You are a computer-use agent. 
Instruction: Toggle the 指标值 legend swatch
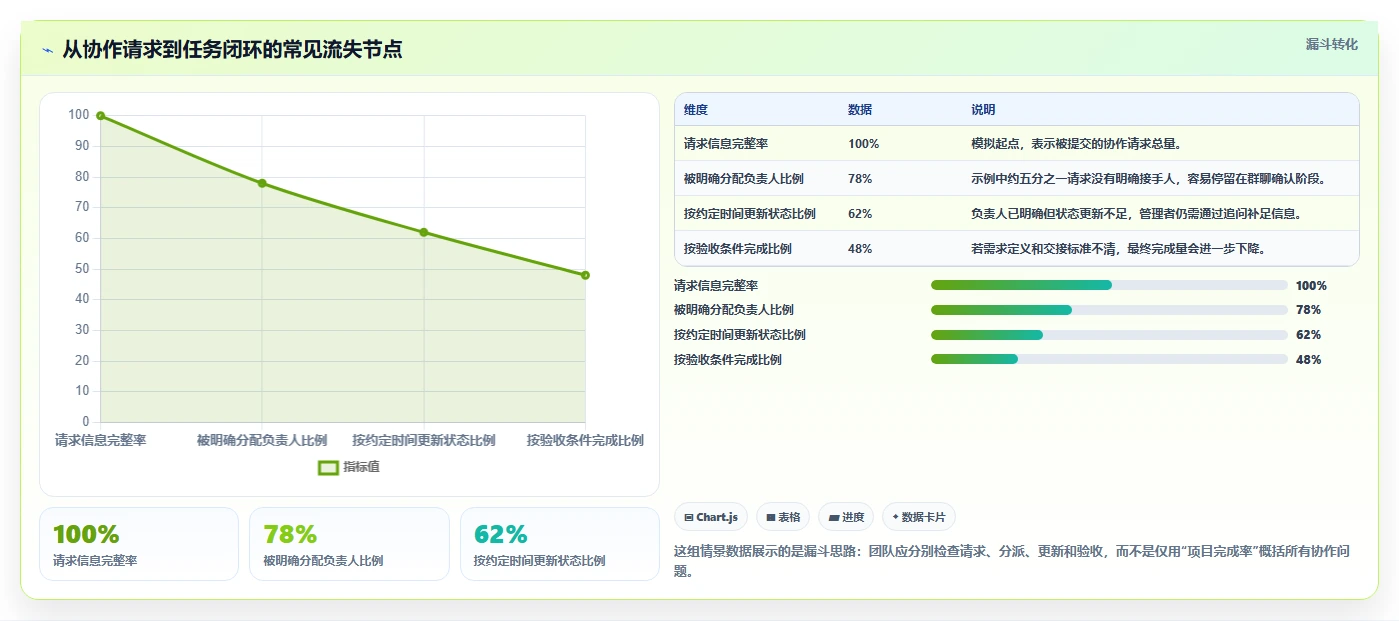[x=329, y=467]
